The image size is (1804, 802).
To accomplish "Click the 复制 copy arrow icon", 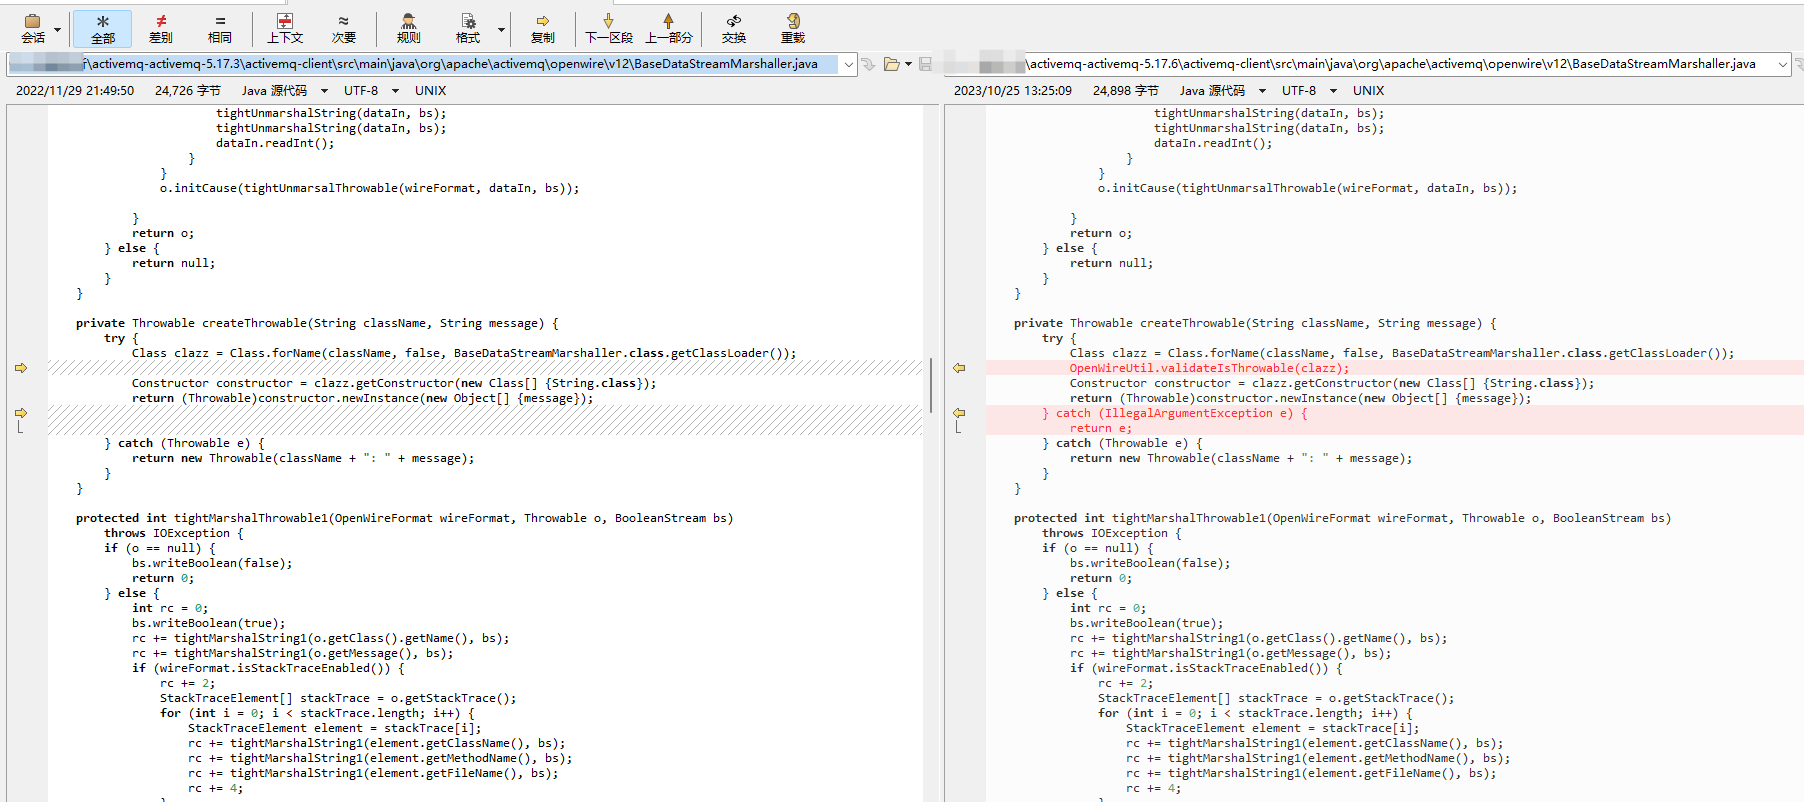I will pos(543,28).
